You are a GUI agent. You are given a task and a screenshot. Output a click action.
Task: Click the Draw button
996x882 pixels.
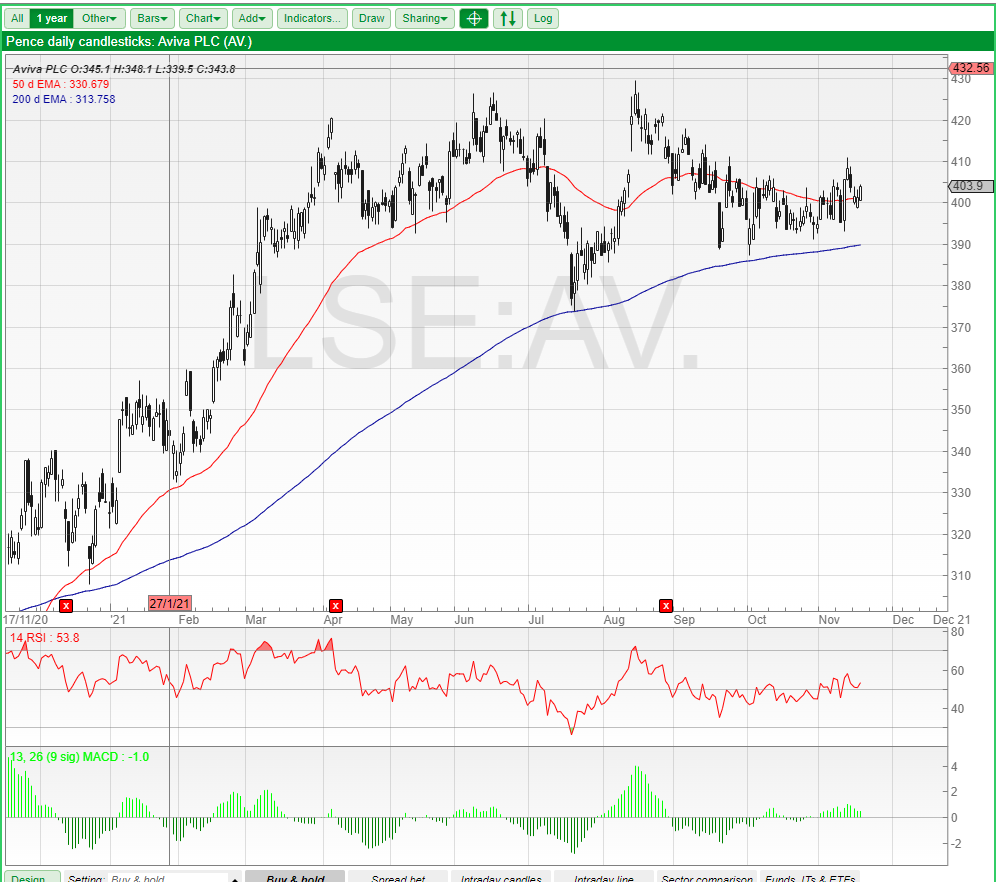click(x=372, y=18)
